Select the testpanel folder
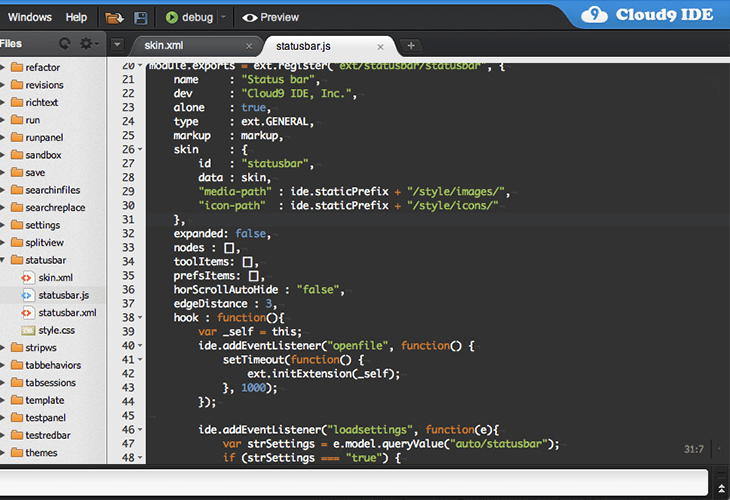The height and width of the screenshot is (500, 730). [45, 418]
